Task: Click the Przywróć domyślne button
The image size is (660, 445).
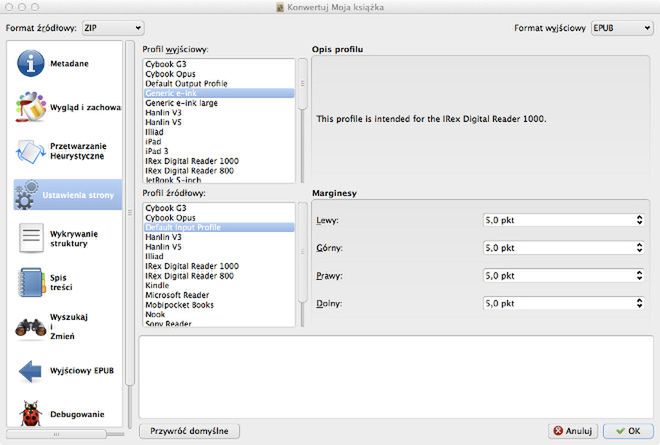Action: 189,431
